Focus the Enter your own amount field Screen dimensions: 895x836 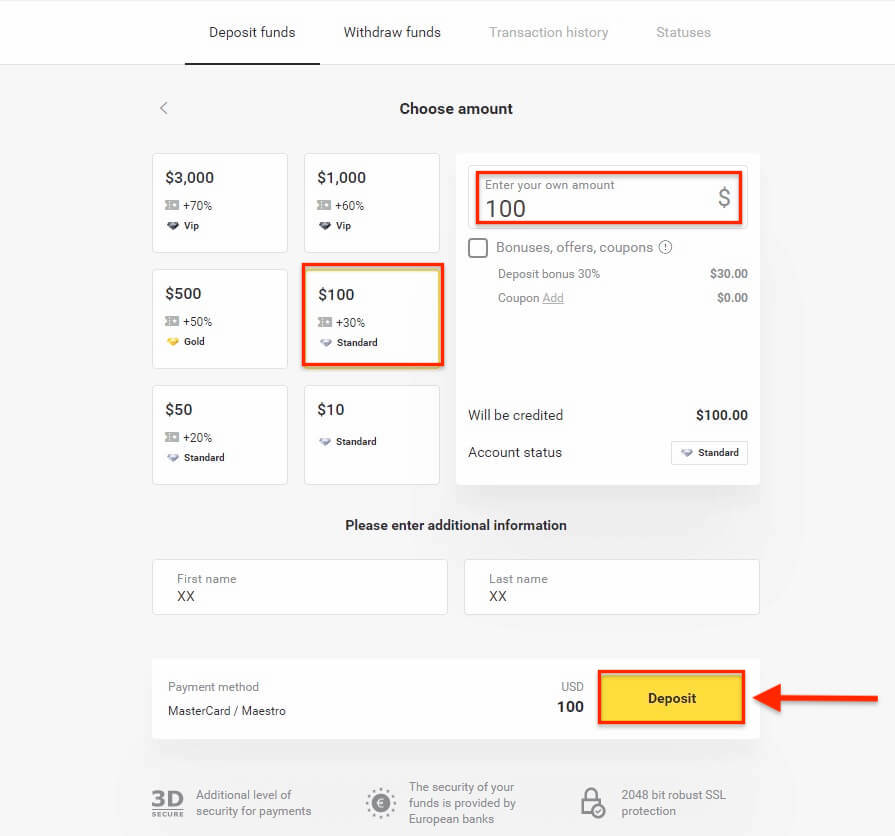tap(598, 198)
